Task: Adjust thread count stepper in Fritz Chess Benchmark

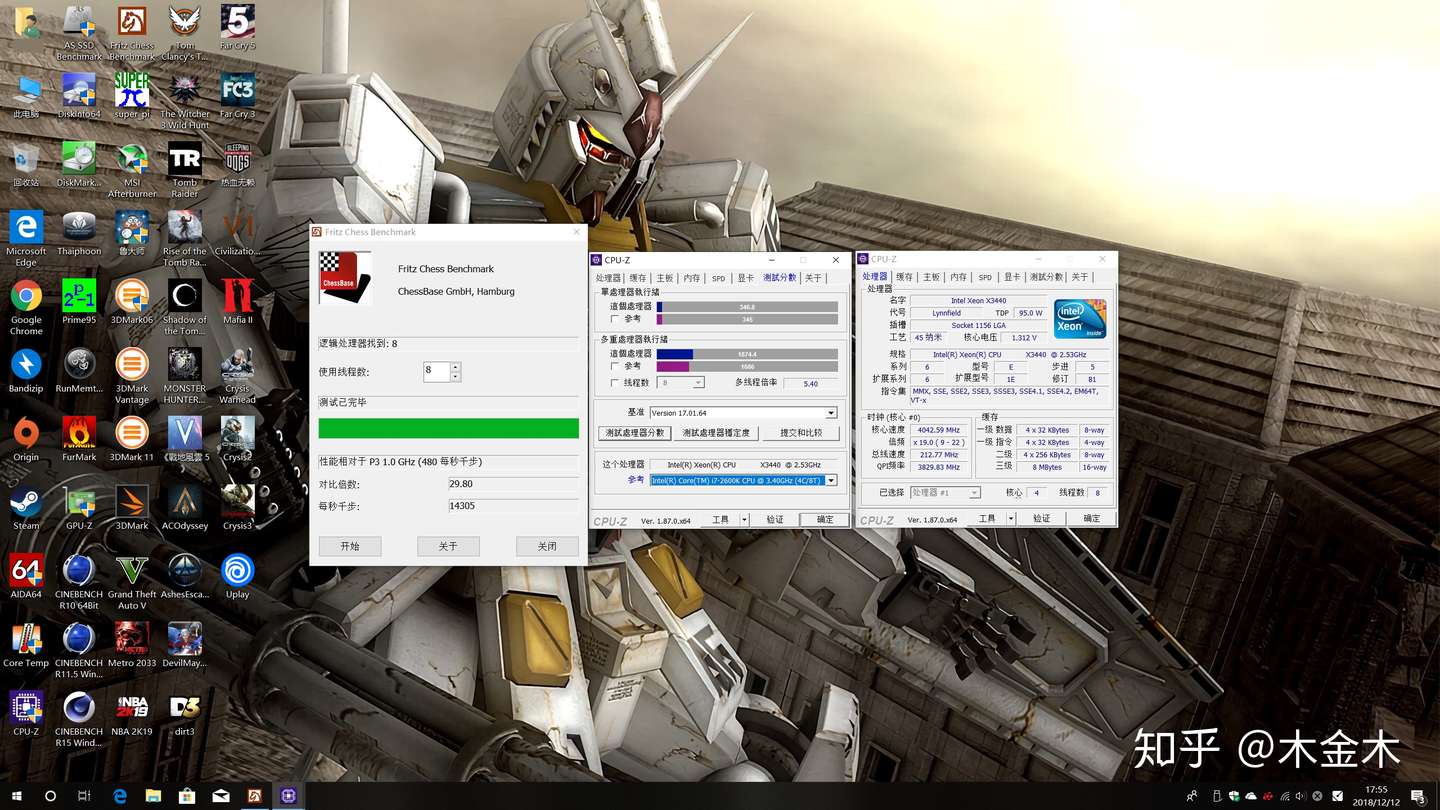Action: click(456, 371)
